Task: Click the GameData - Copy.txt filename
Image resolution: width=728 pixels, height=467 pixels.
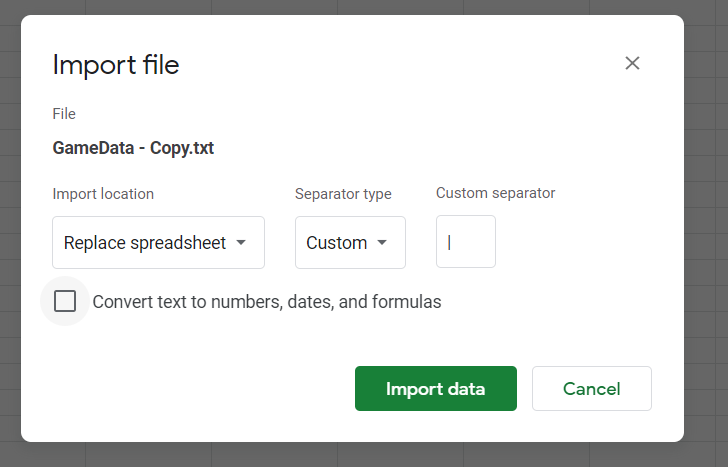Action: 133,148
